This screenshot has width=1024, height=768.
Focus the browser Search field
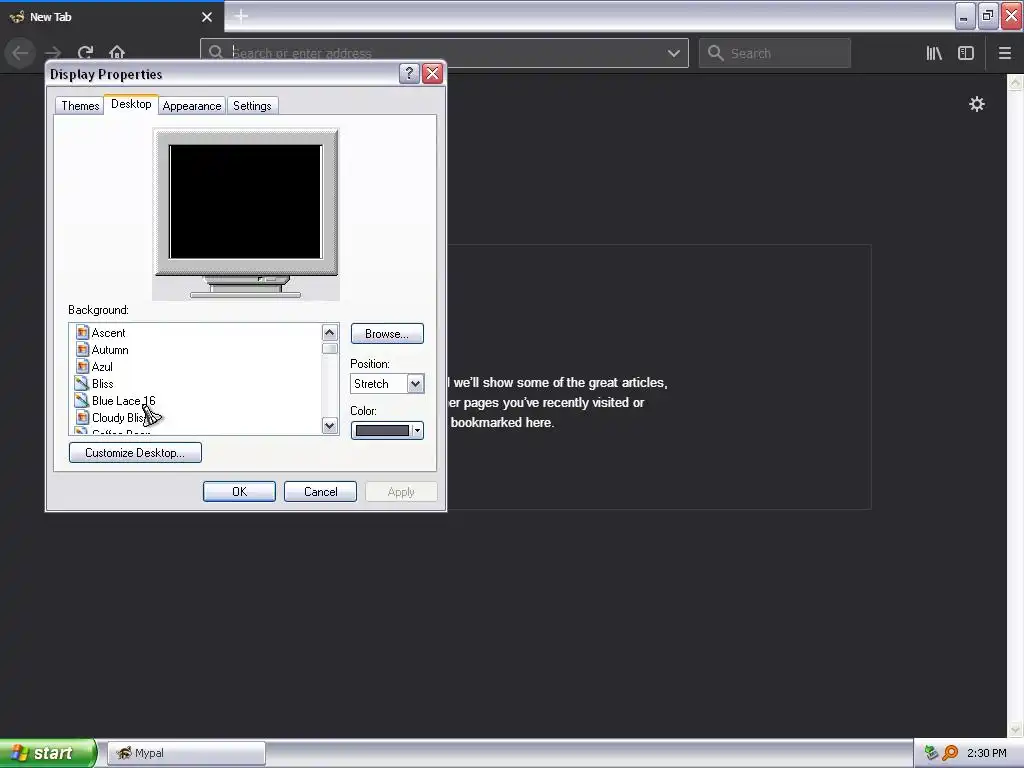click(x=775, y=53)
